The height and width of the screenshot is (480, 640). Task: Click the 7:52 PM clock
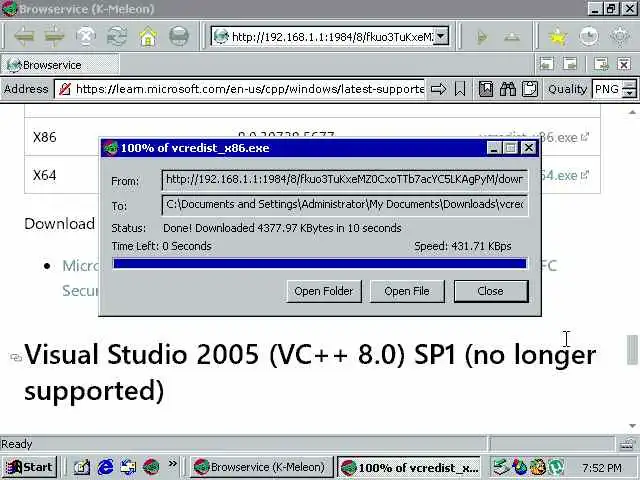pos(602,468)
